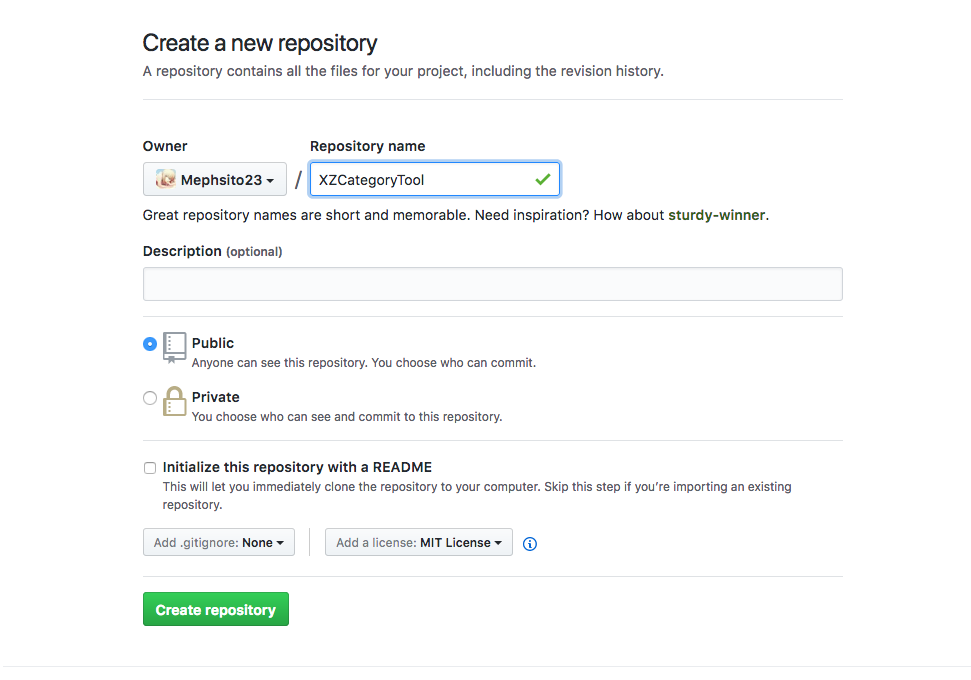Click the Initialize this repository README label

(297, 467)
